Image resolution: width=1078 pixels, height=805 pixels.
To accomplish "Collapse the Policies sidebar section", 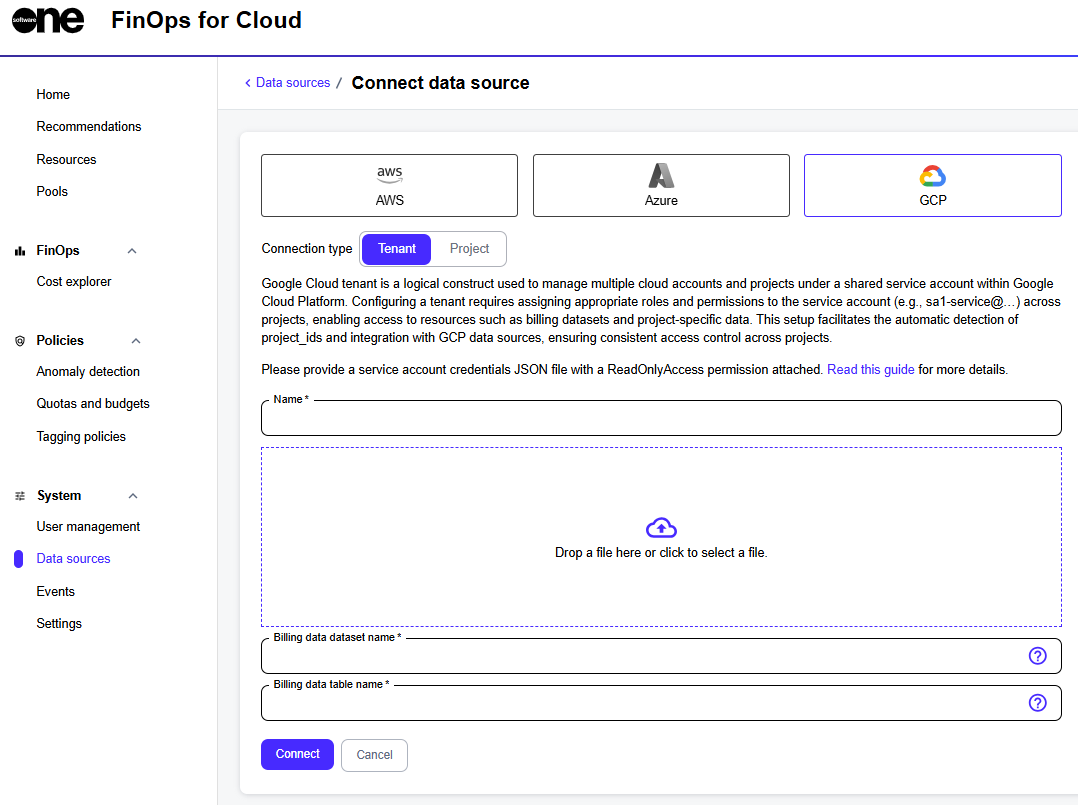I will point(136,341).
